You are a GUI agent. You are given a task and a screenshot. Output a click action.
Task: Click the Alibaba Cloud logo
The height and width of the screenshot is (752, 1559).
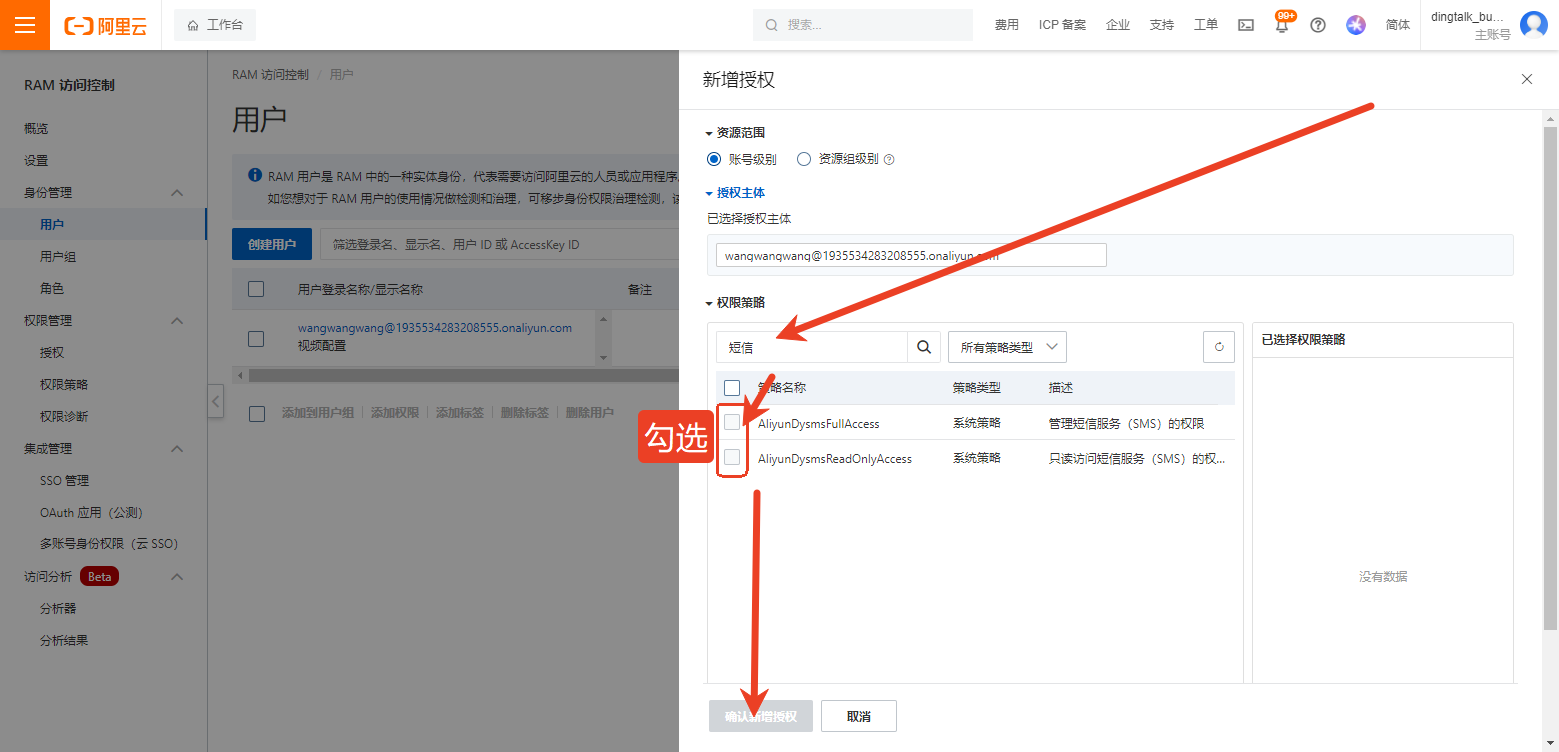105,26
